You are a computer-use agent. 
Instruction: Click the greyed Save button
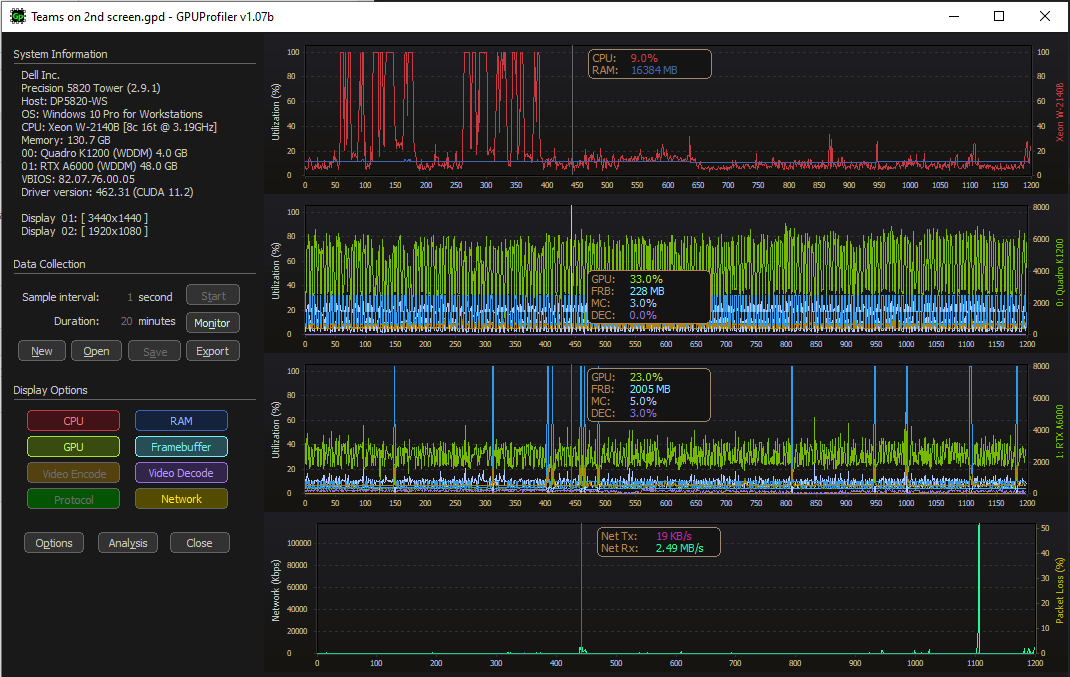click(x=155, y=351)
